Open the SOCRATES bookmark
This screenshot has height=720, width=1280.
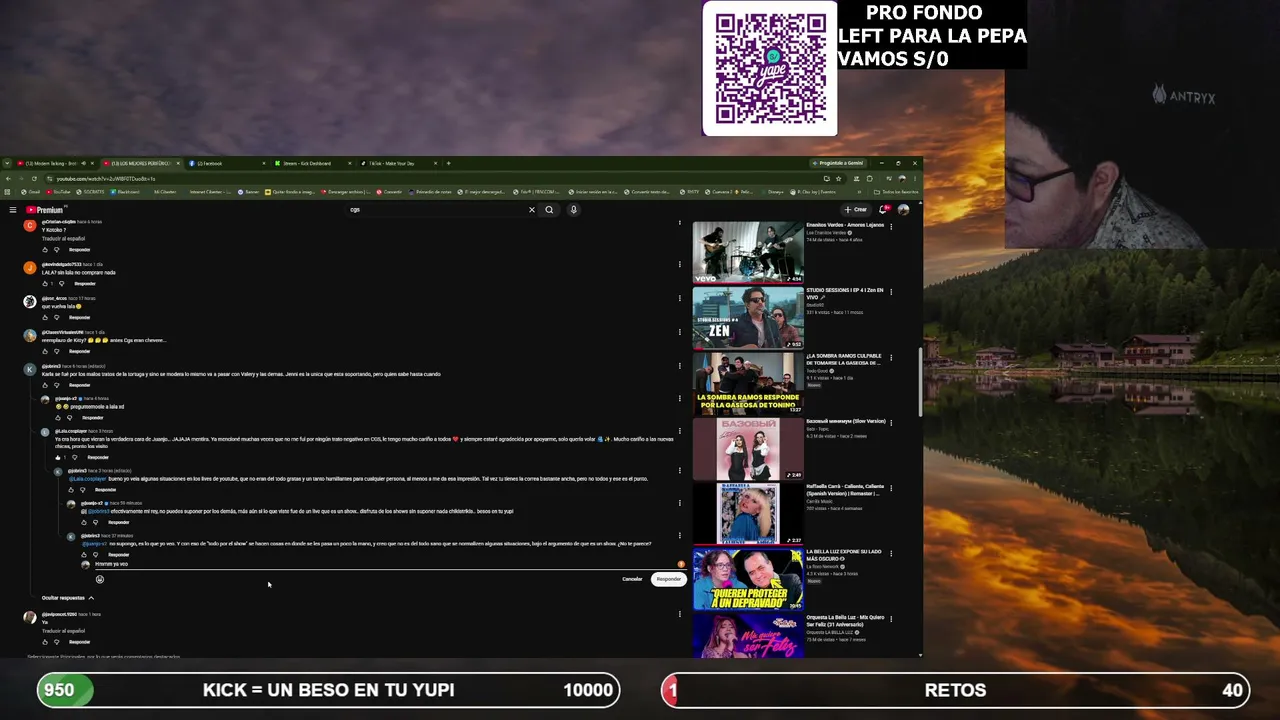(90, 192)
